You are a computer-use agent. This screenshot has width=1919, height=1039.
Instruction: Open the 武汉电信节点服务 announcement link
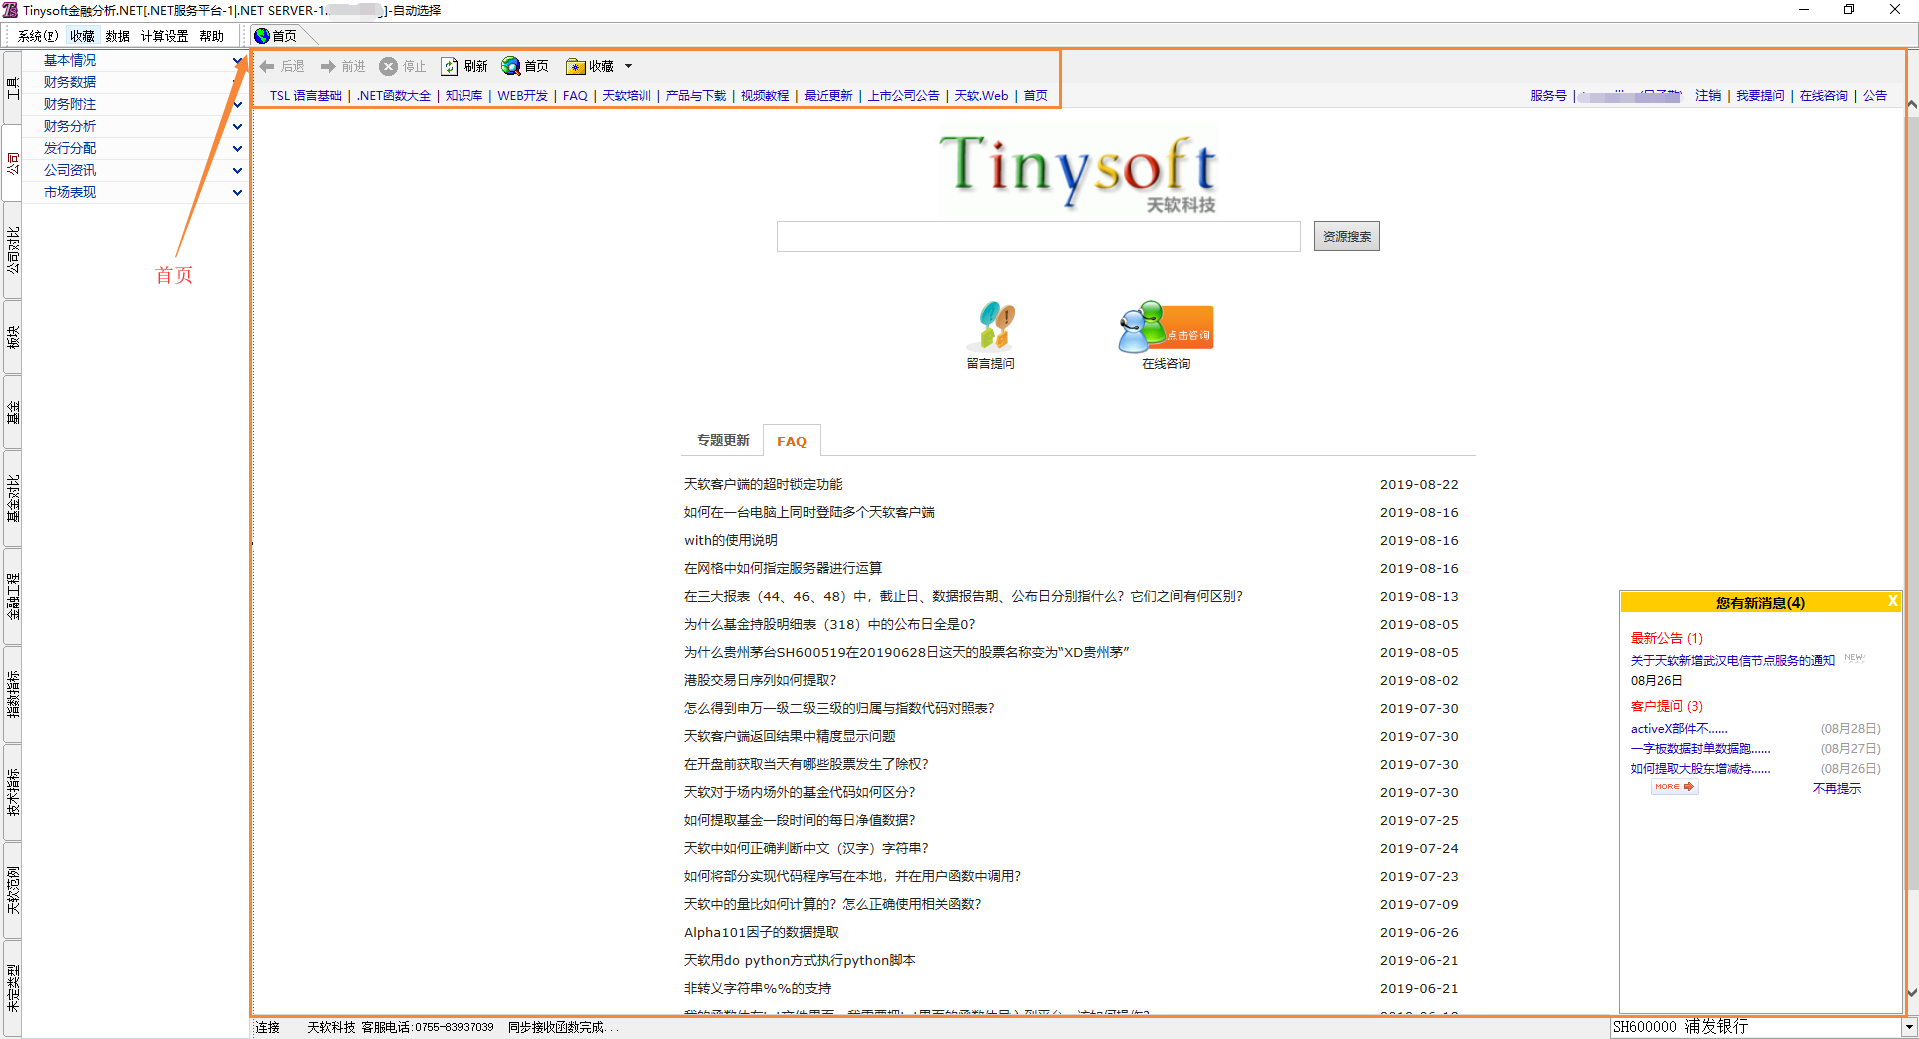click(1733, 660)
